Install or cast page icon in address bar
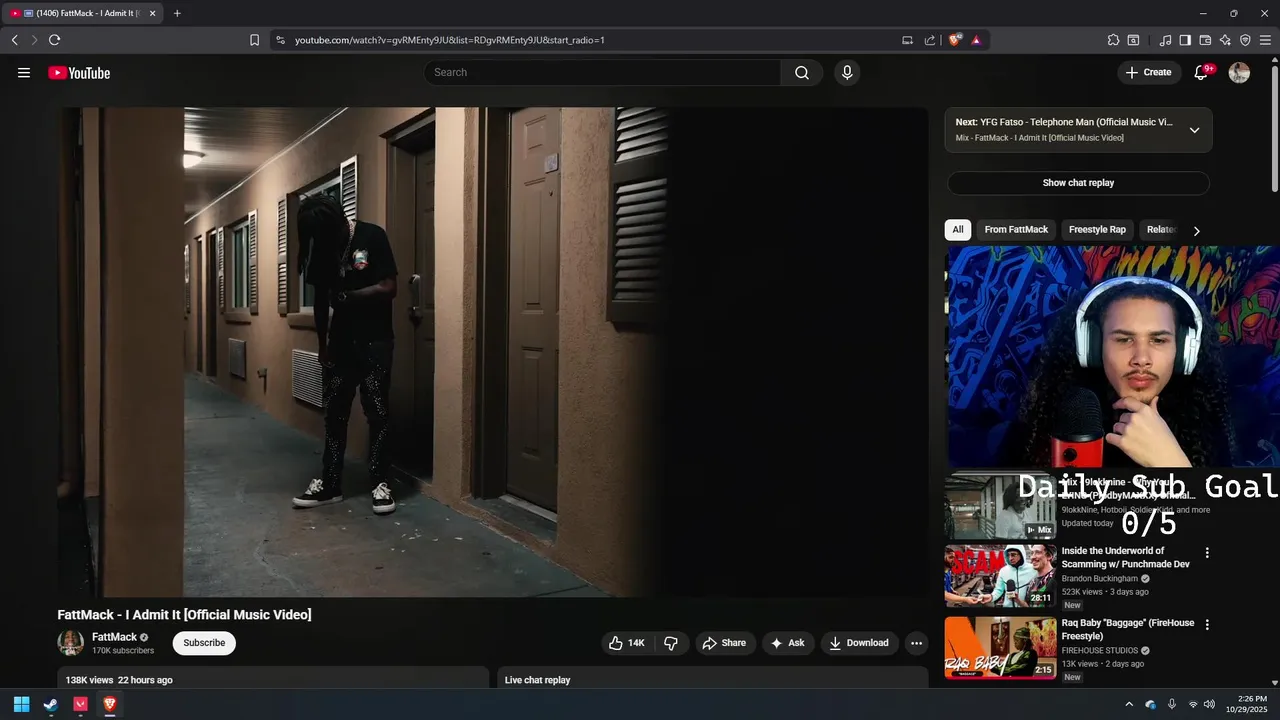 pos(907,40)
